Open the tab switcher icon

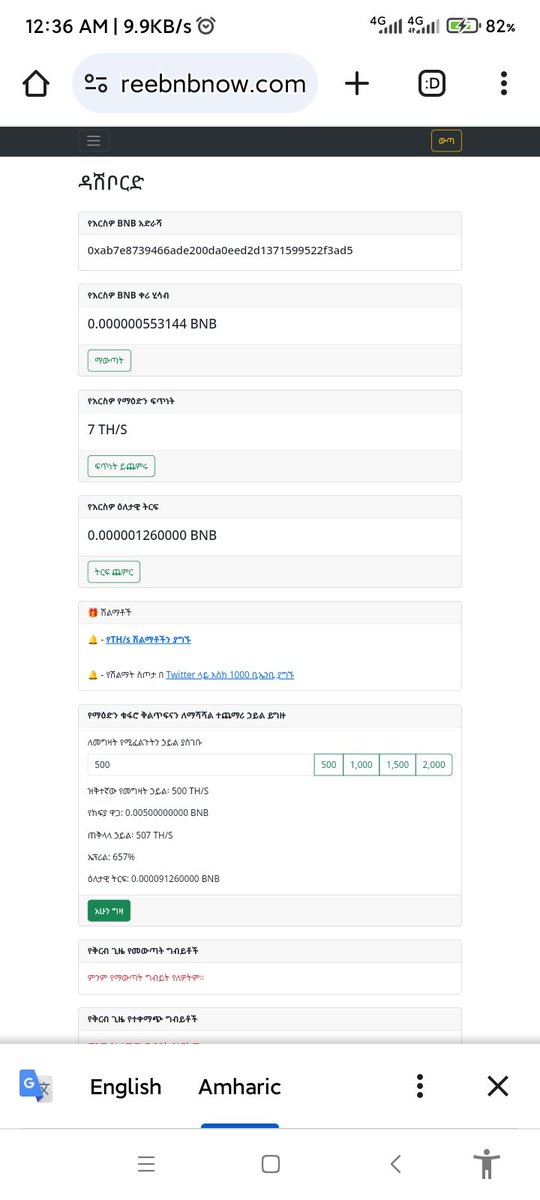point(433,84)
